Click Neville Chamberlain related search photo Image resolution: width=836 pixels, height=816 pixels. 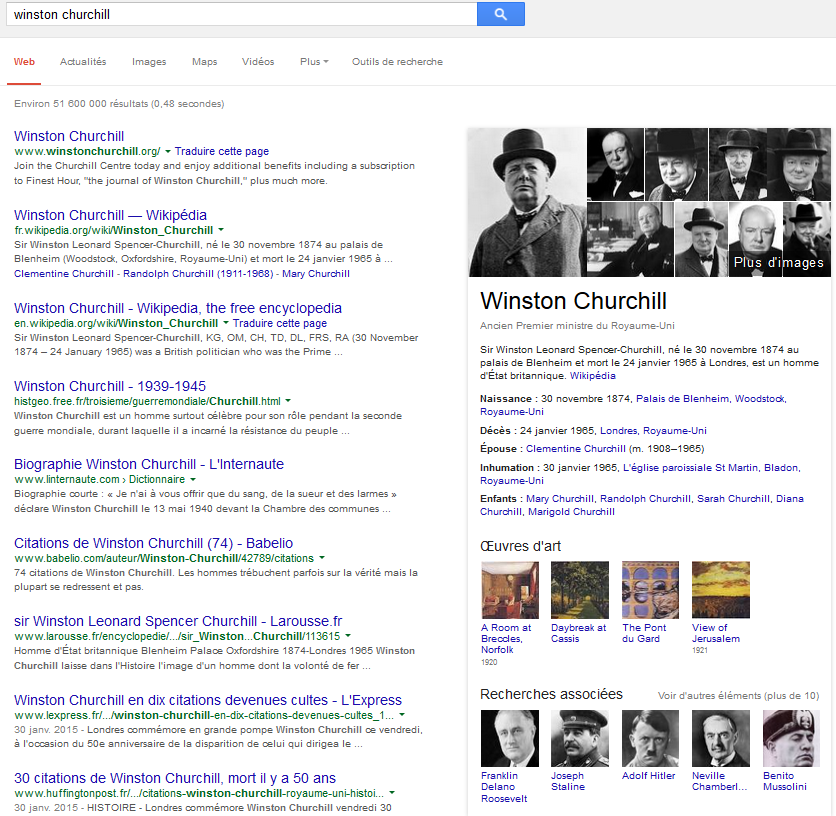coord(721,738)
